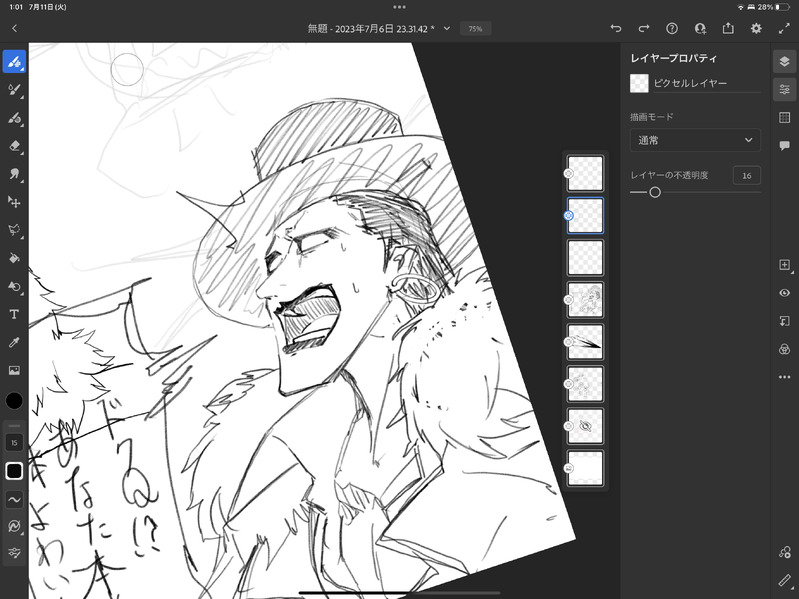Open the Share/export menu

coord(728,29)
